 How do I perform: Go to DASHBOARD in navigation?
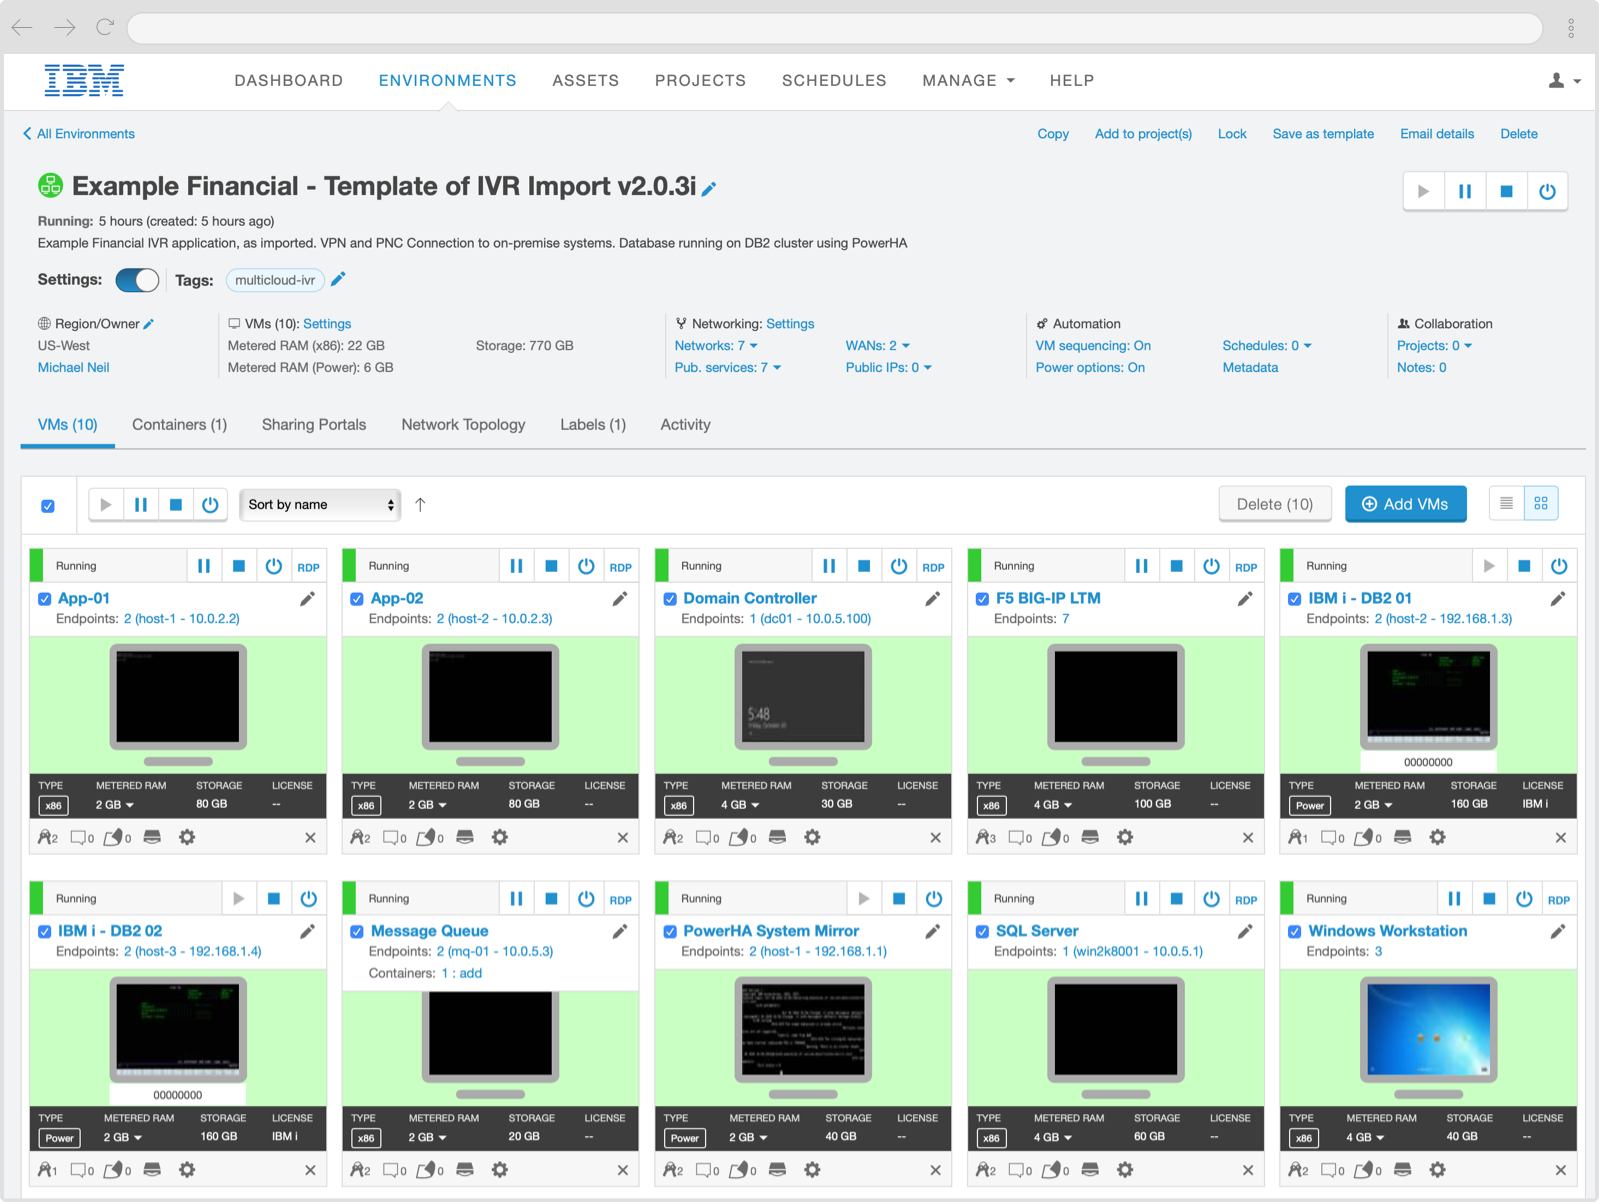[289, 80]
